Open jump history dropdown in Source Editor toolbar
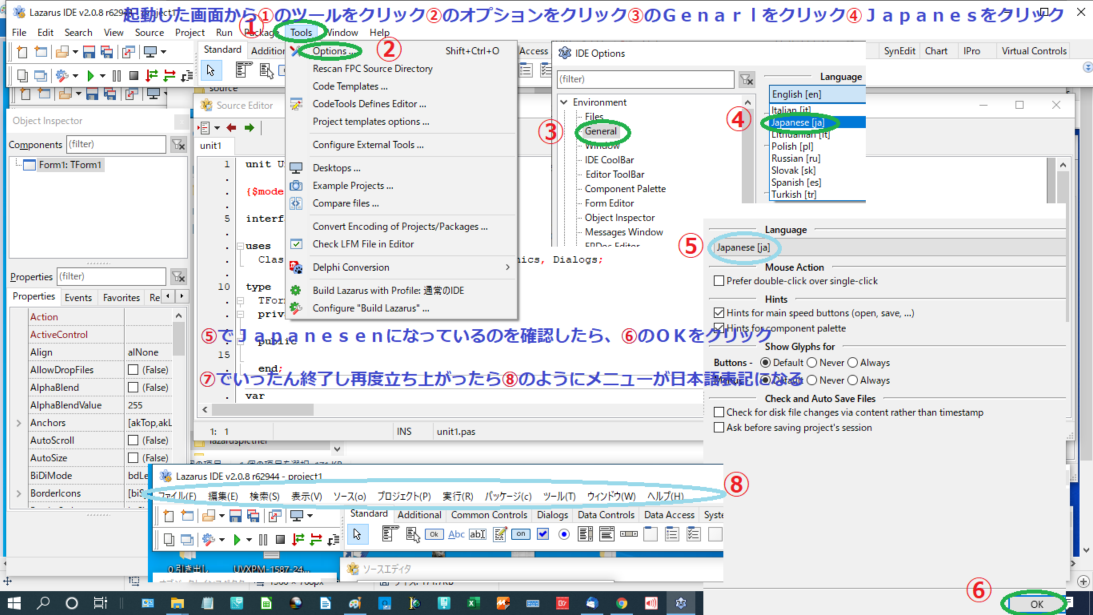 point(217,128)
